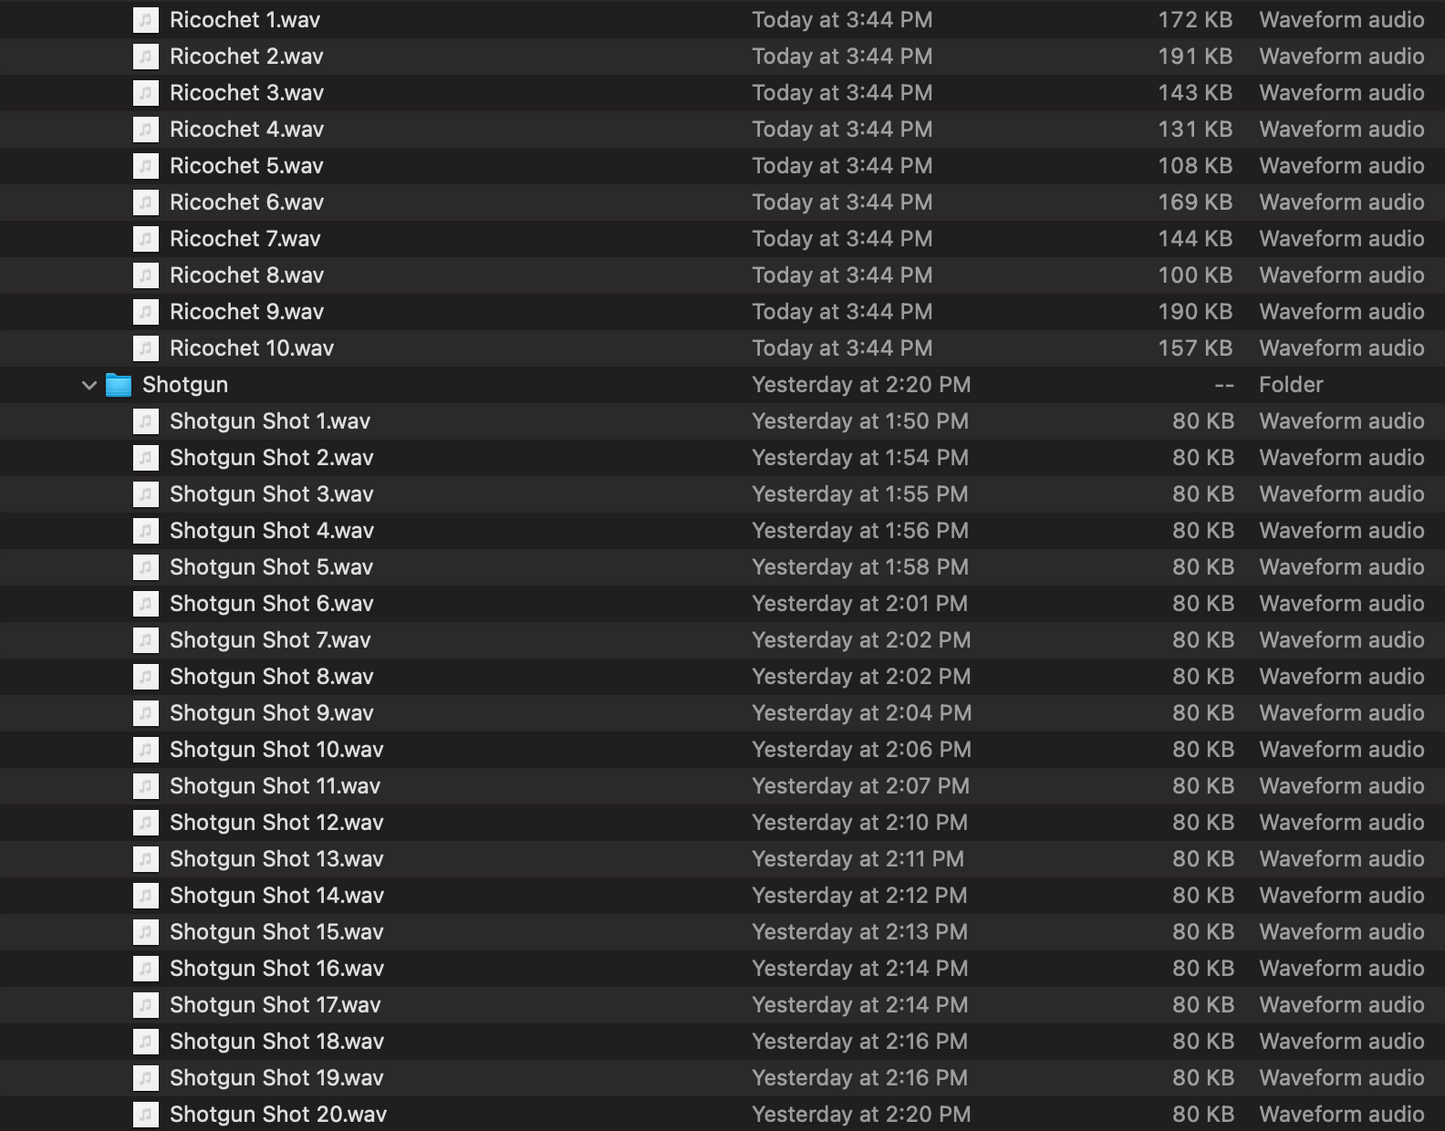
Task: Select Shotgun Shot 16.wav in the list
Action: click(276, 968)
